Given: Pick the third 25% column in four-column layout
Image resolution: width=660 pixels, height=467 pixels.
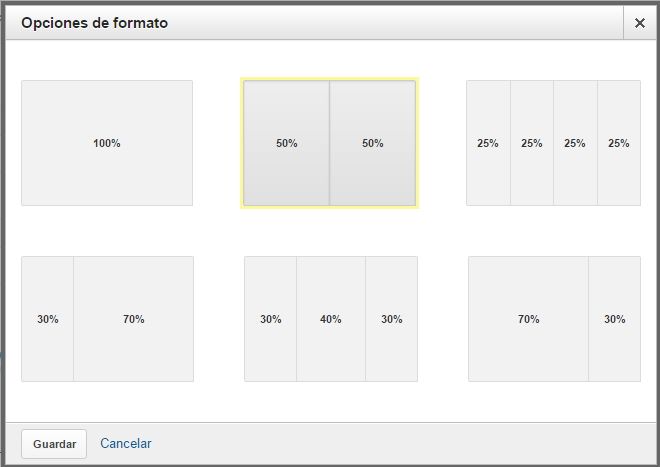Looking at the screenshot, I should [x=575, y=143].
